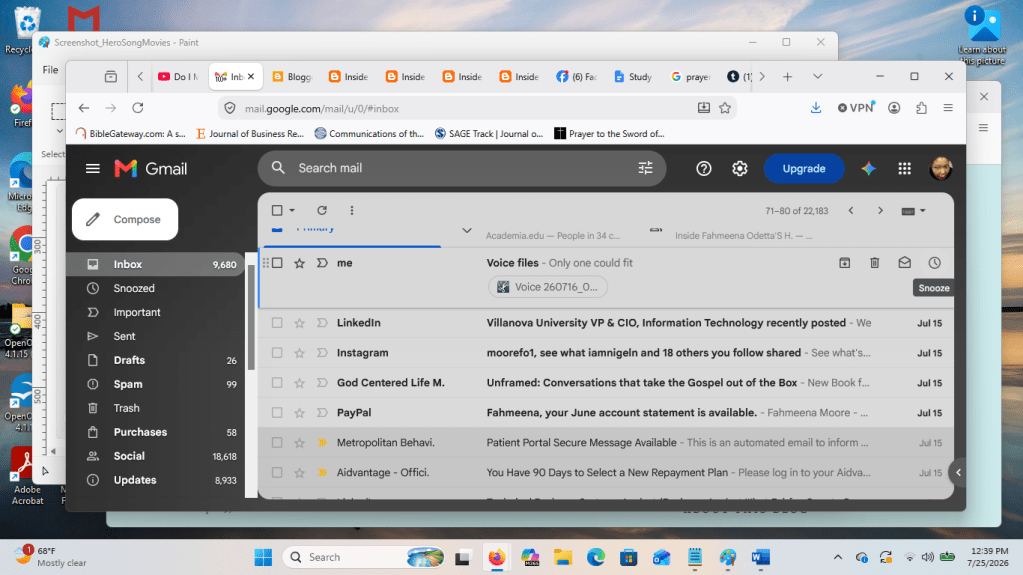Open select-all dropdown arrow
1023x575 pixels.
292,210
